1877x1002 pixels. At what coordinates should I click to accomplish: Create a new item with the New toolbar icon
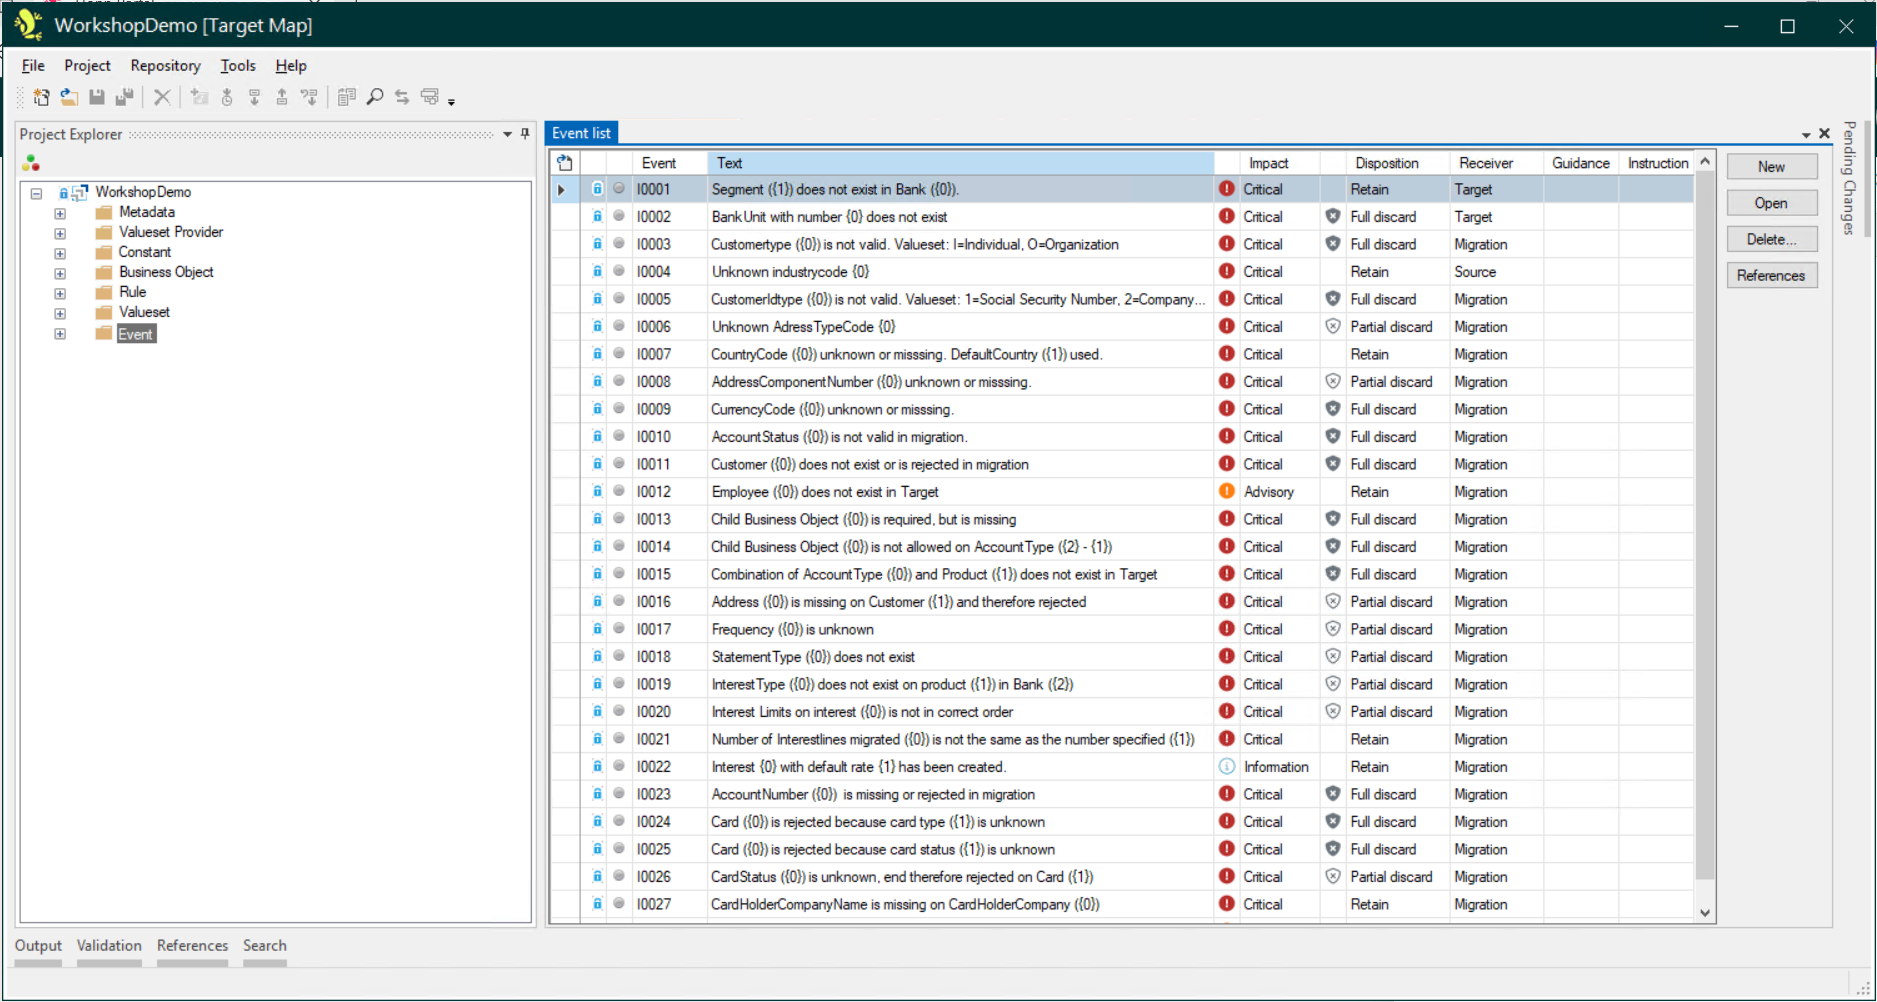(41, 97)
